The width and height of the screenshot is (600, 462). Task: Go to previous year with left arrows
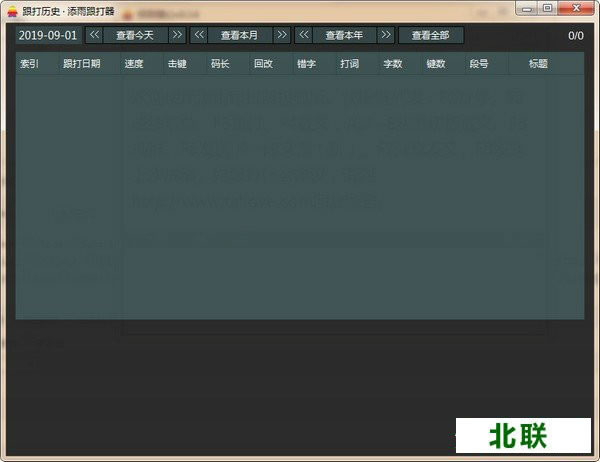click(x=304, y=35)
